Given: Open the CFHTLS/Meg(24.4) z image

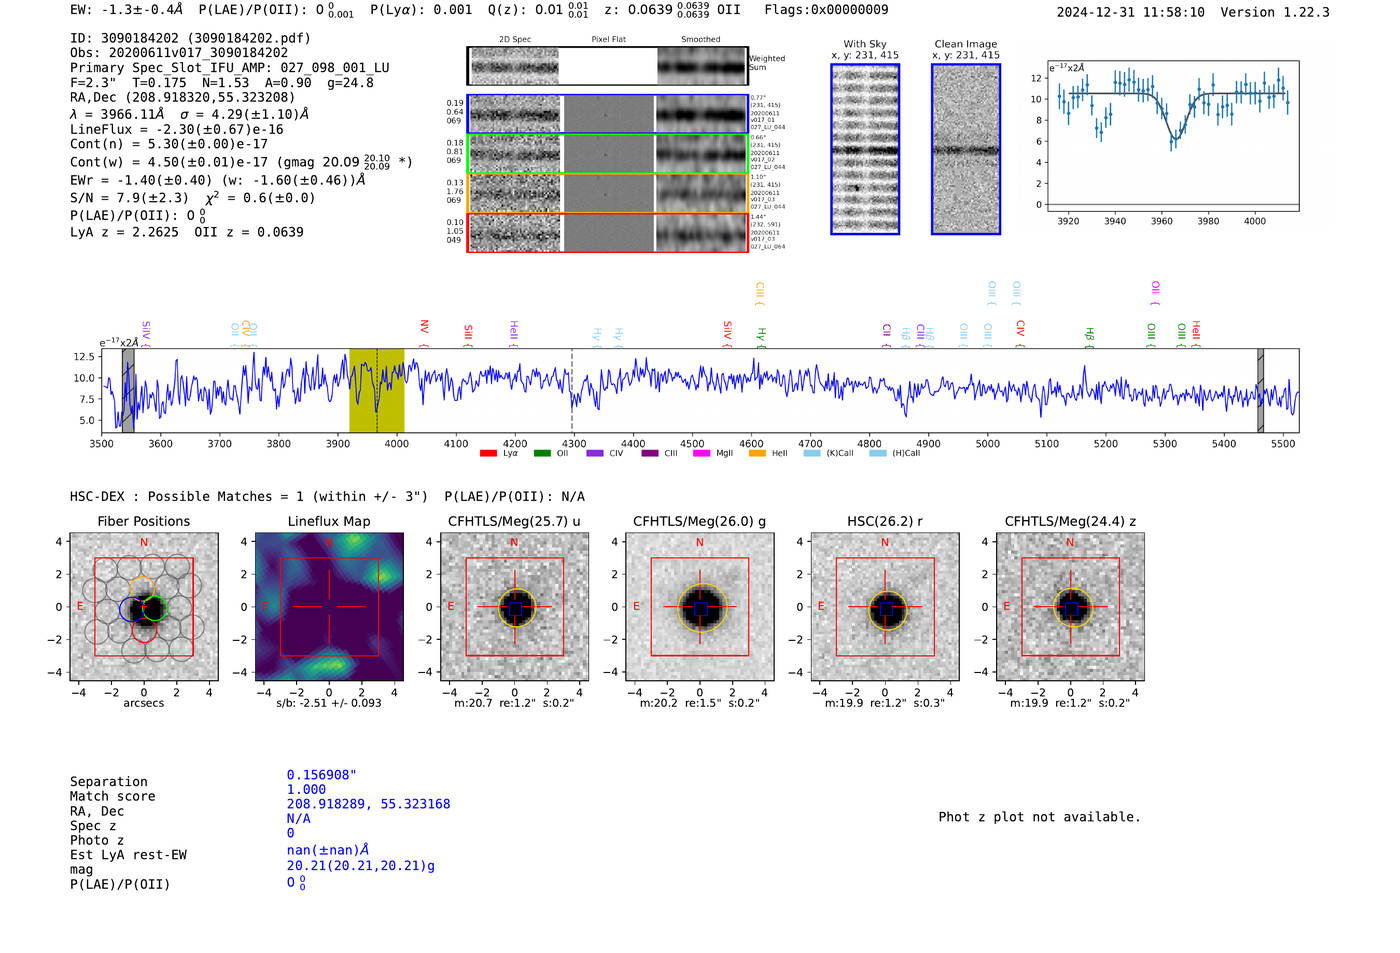Looking at the screenshot, I should pyautogui.click(x=1070, y=607).
